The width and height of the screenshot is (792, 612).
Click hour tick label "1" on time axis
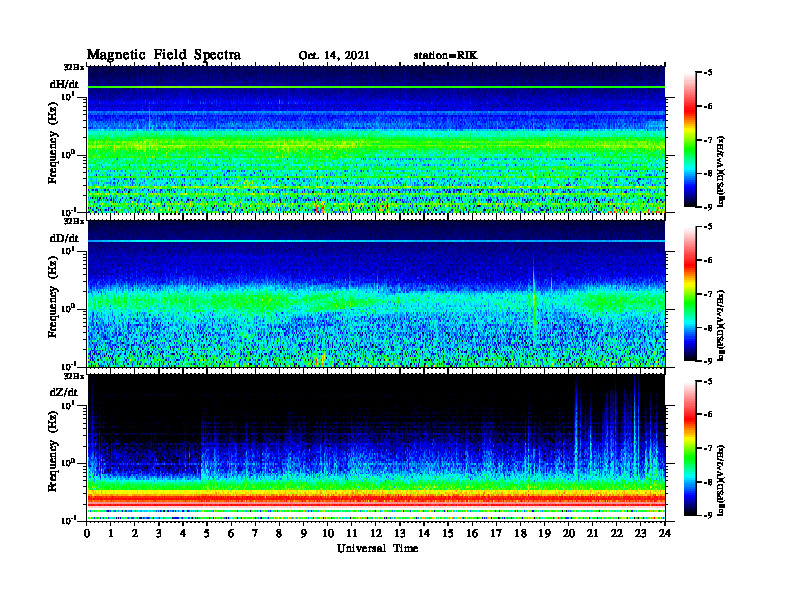coord(111,533)
